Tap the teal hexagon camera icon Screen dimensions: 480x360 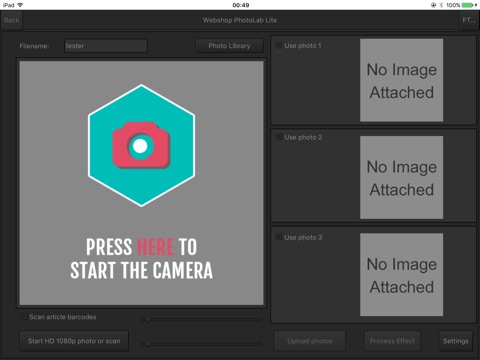[141, 145]
